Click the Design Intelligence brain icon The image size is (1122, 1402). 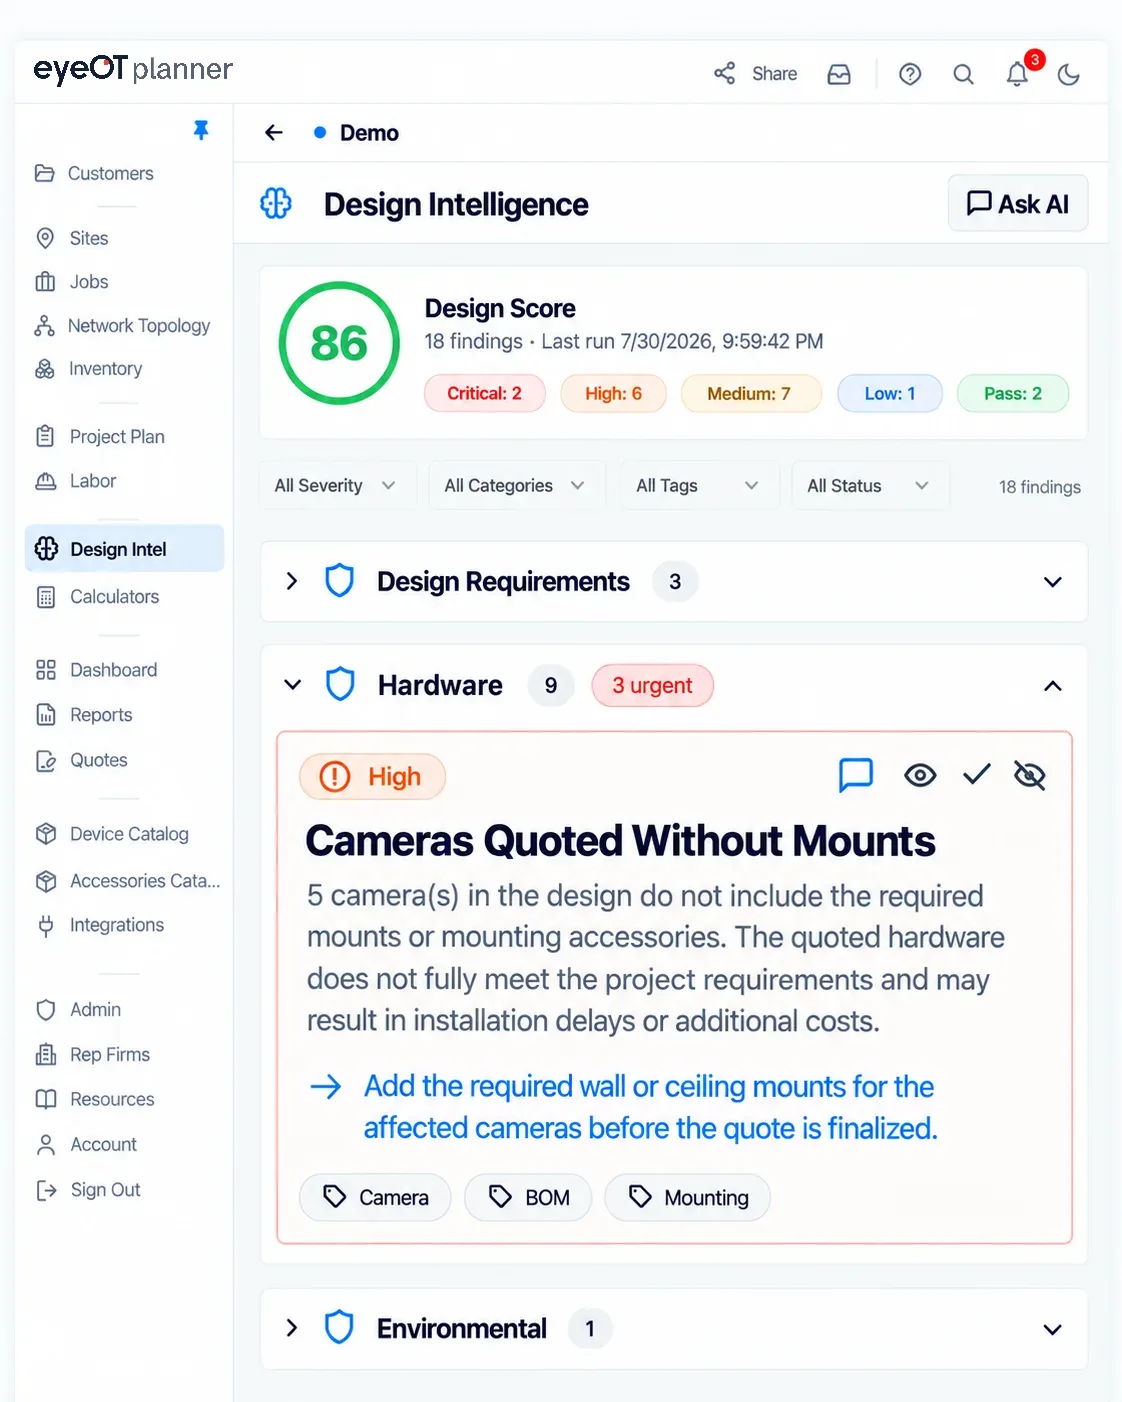click(x=276, y=204)
